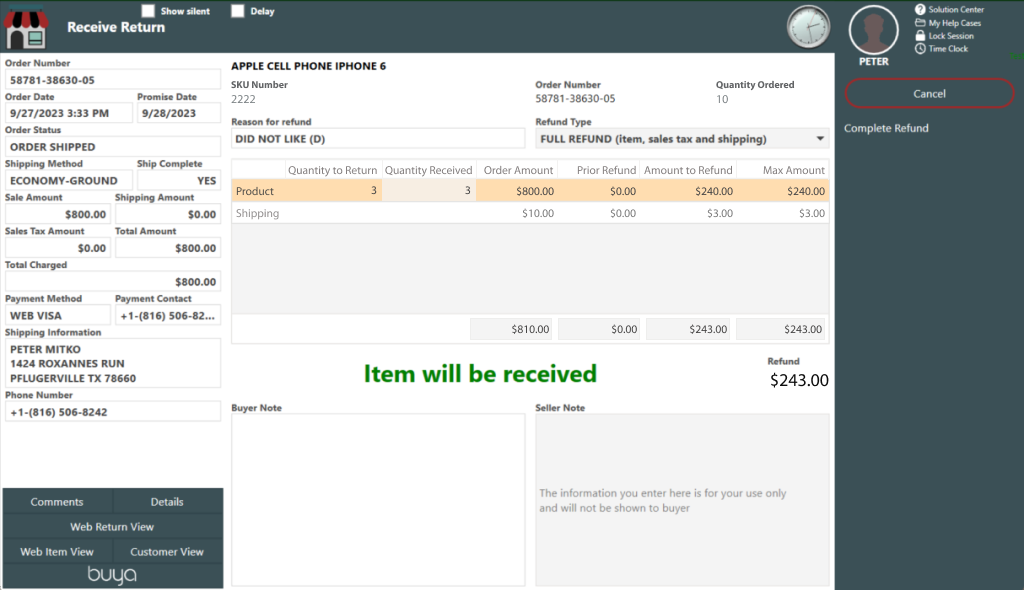Click the My Help Cases folder icon
This screenshot has height=590, width=1024.
click(920, 23)
